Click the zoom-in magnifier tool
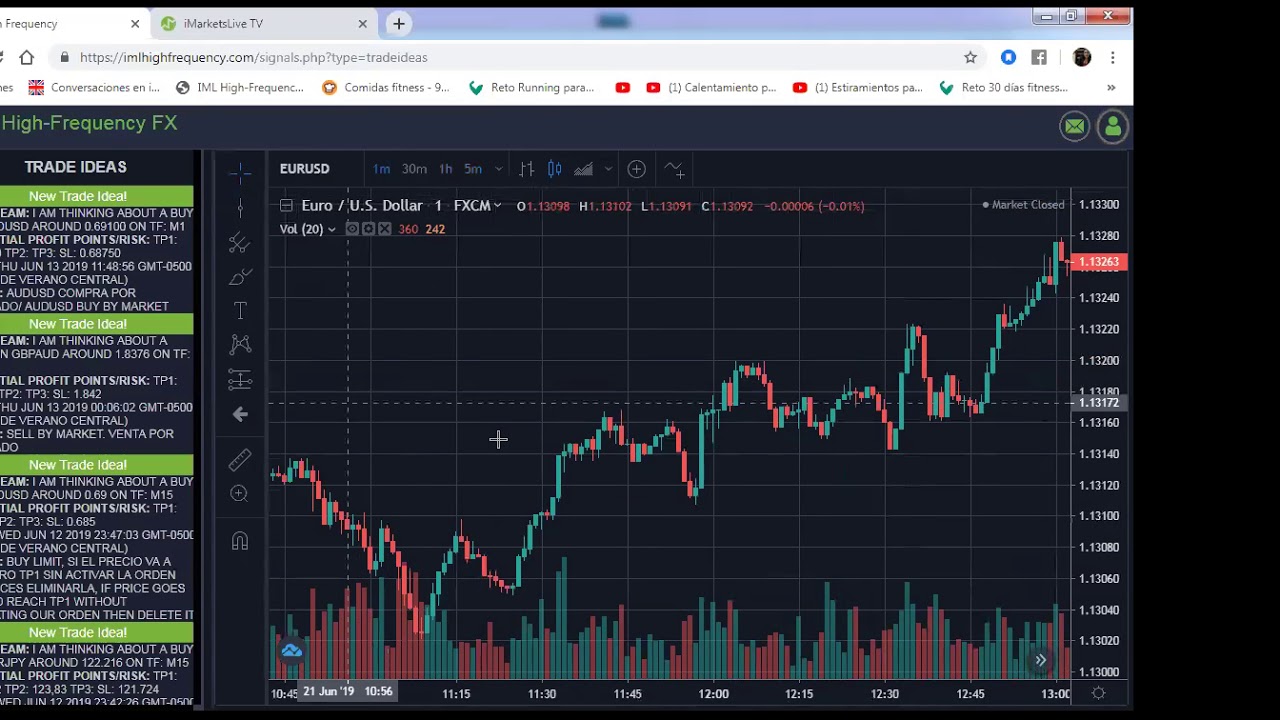The image size is (1280, 720). [x=240, y=494]
